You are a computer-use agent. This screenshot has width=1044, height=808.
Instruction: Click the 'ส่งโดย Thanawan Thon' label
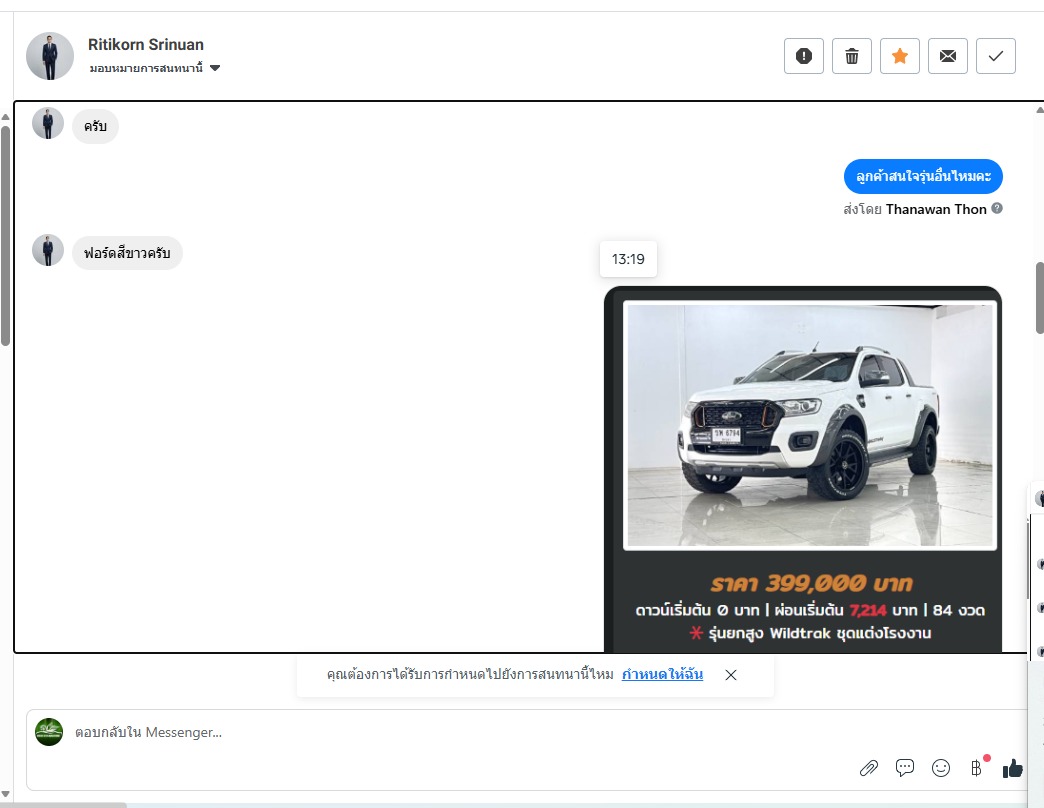[915, 209]
